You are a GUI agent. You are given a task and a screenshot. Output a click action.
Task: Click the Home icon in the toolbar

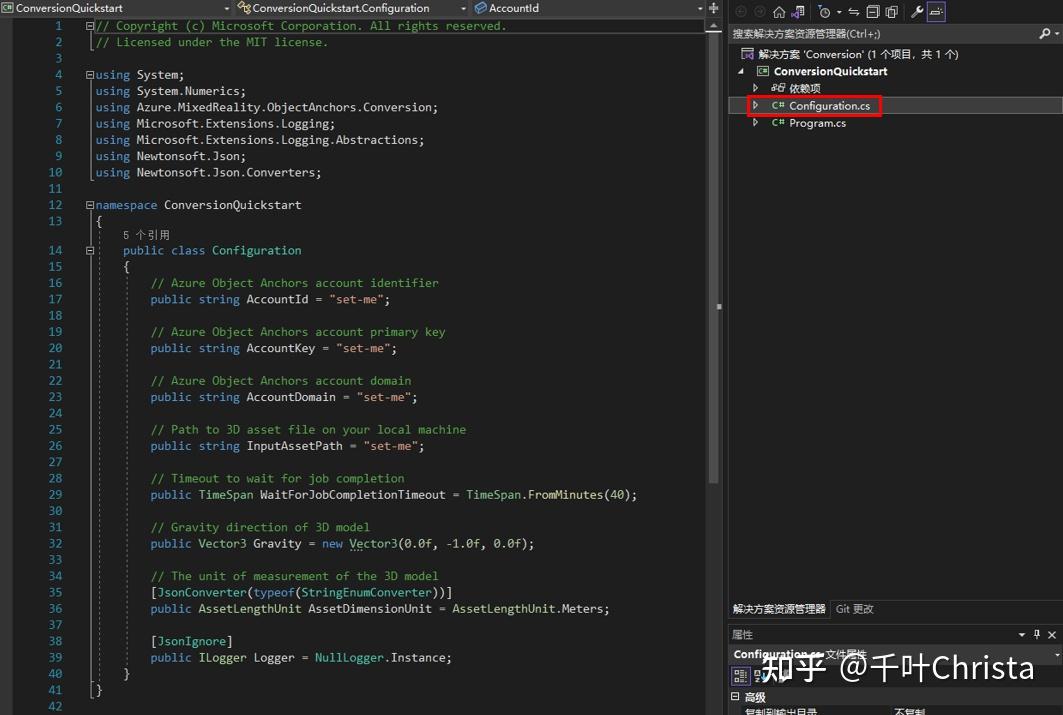[778, 12]
